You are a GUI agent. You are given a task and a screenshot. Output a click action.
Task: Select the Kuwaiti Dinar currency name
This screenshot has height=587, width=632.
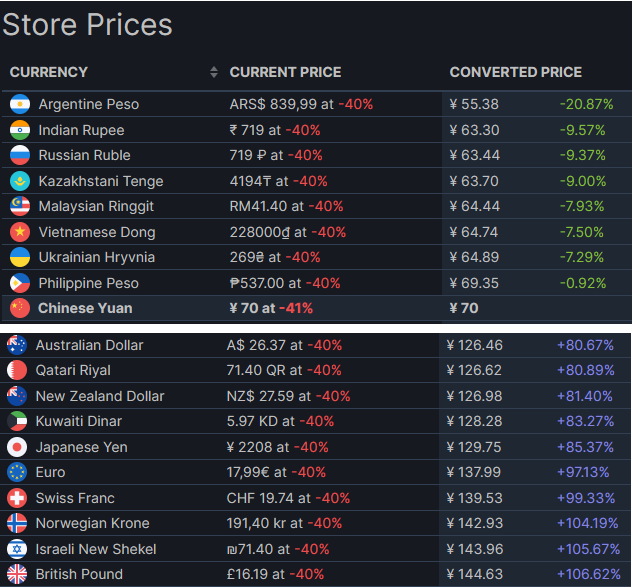coord(79,421)
